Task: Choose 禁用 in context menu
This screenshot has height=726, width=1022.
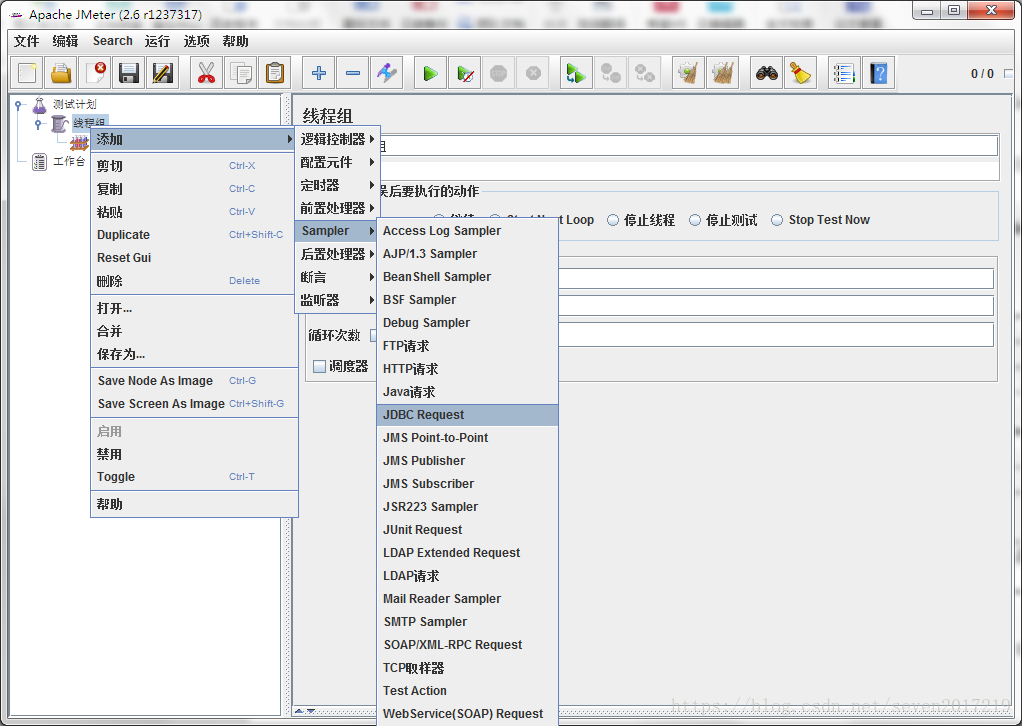Action: [x=194, y=454]
